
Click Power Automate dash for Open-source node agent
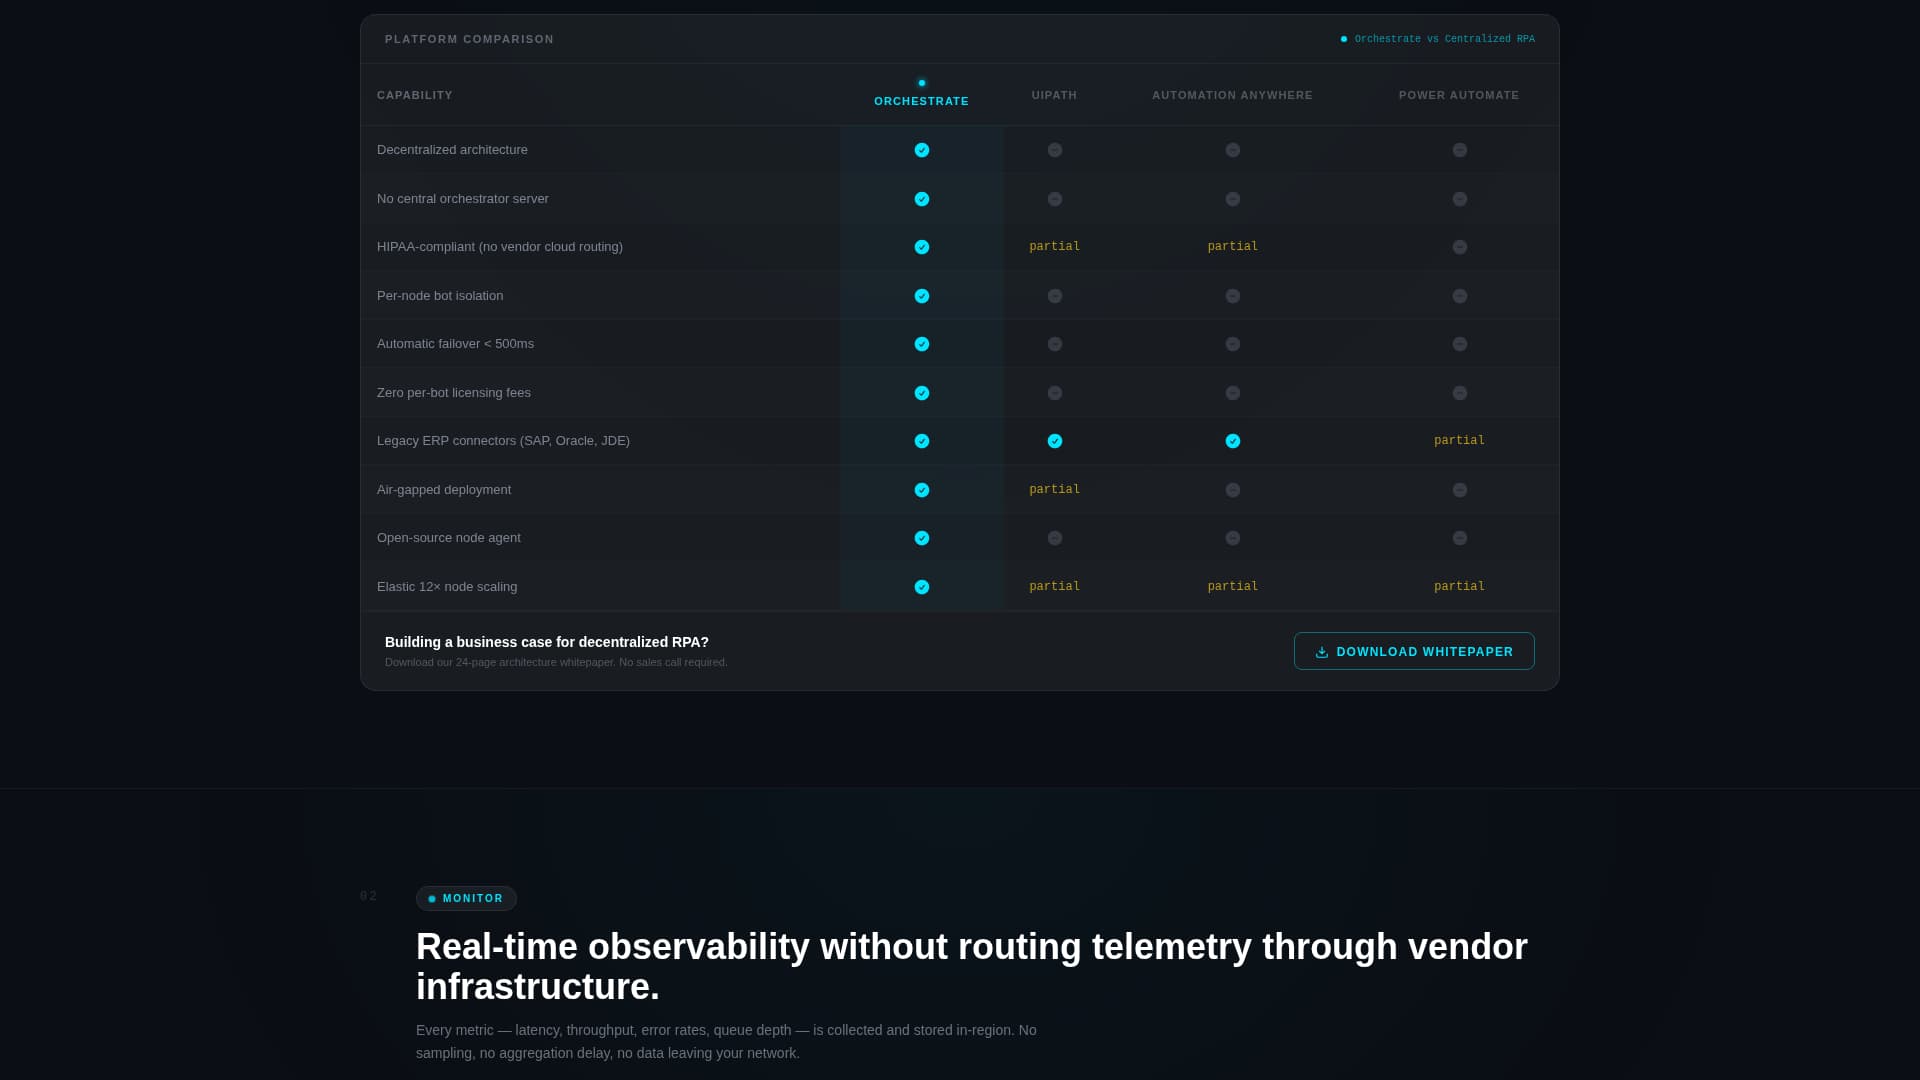pos(1460,538)
